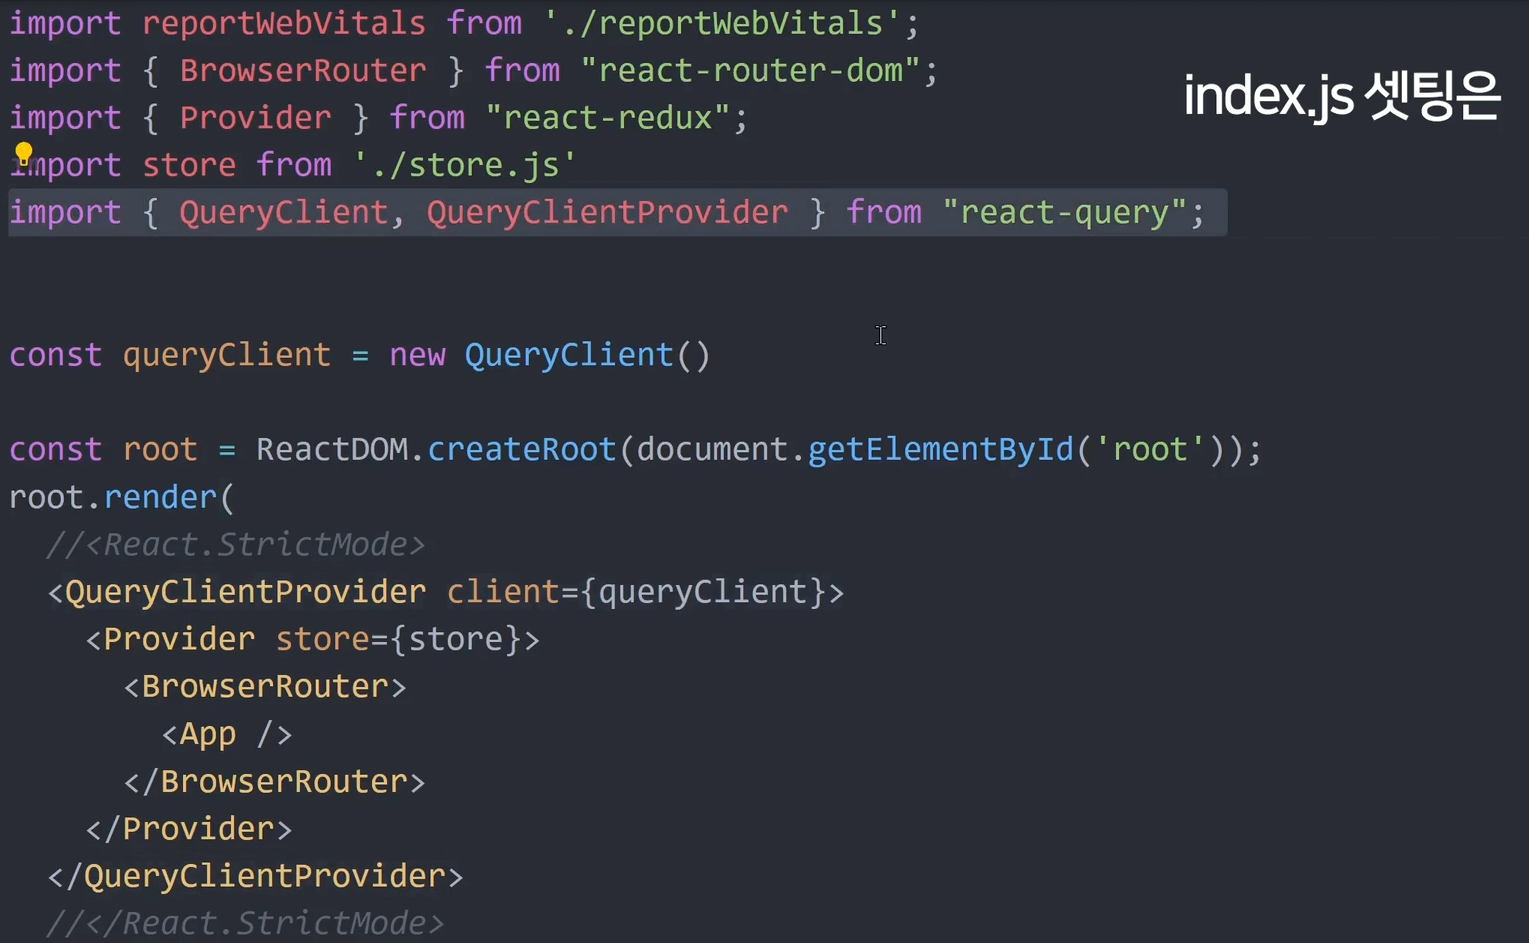Image resolution: width=1529 pixels, height=943 pixels.
Task: Click './store.js' import path string
Action: [465, 164]
